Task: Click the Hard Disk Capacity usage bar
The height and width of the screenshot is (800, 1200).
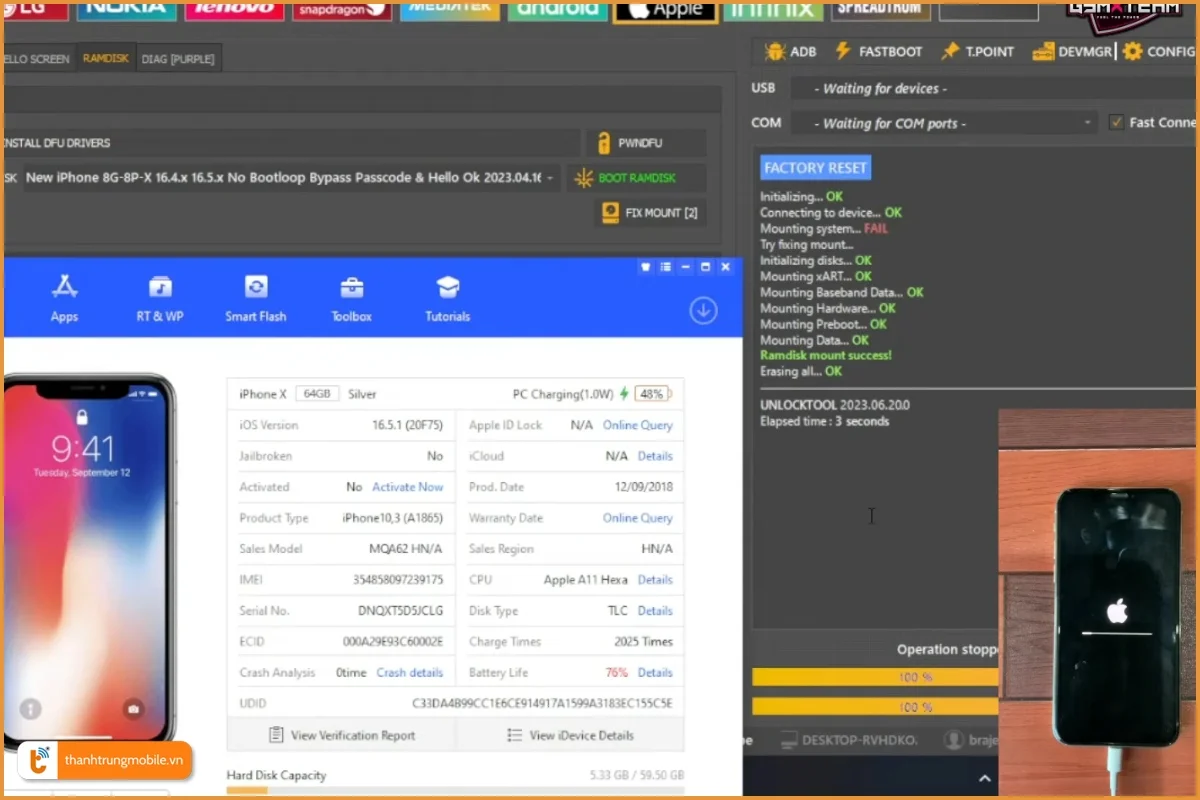Action: click(x=455, y=791)
